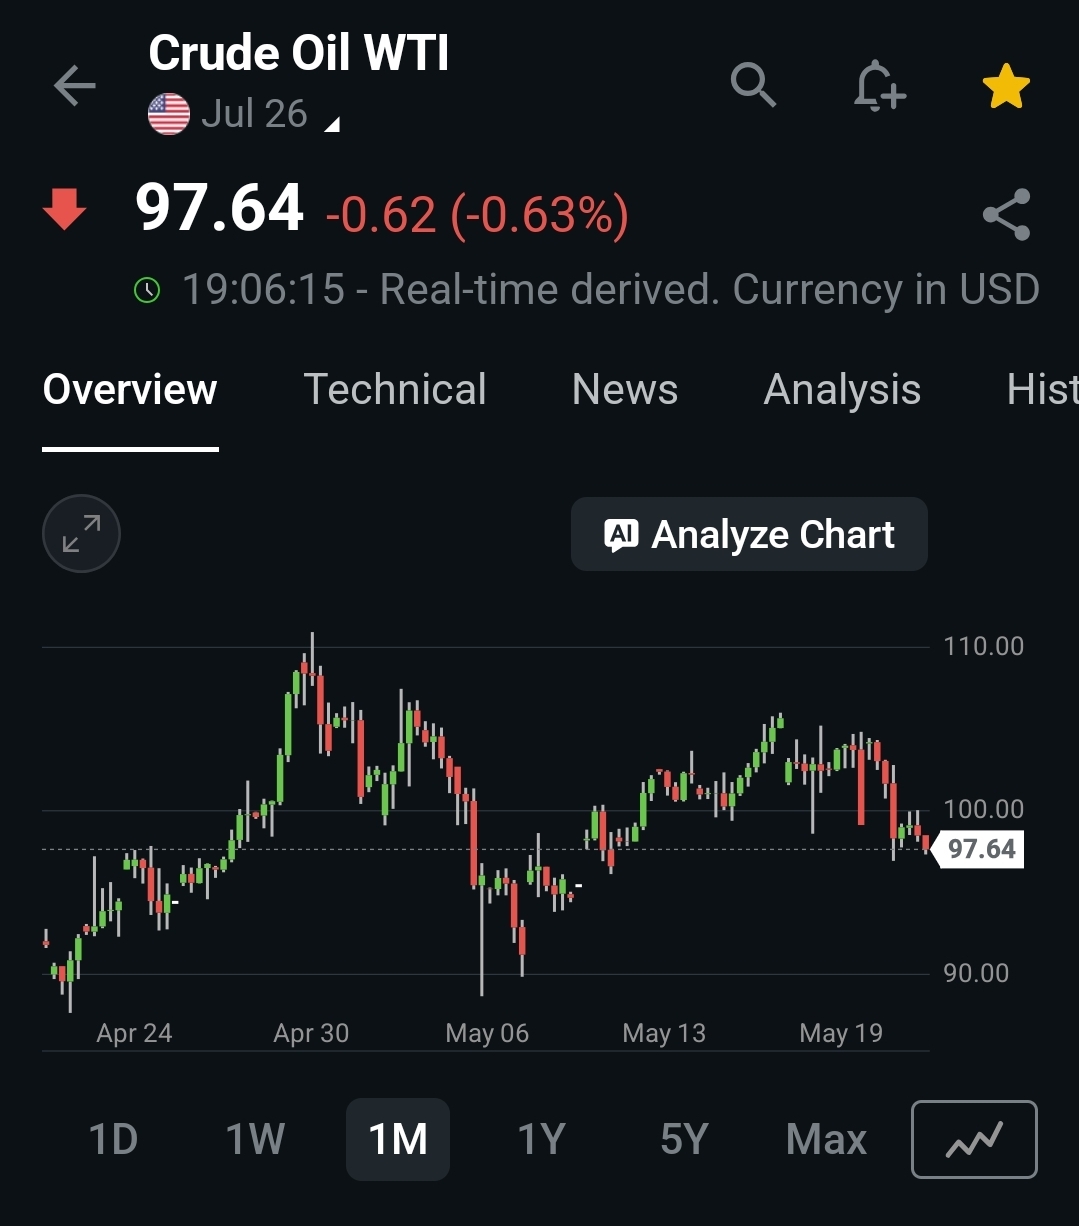Add a price alert using bell icon
1079x1226 pixels.
879,85
